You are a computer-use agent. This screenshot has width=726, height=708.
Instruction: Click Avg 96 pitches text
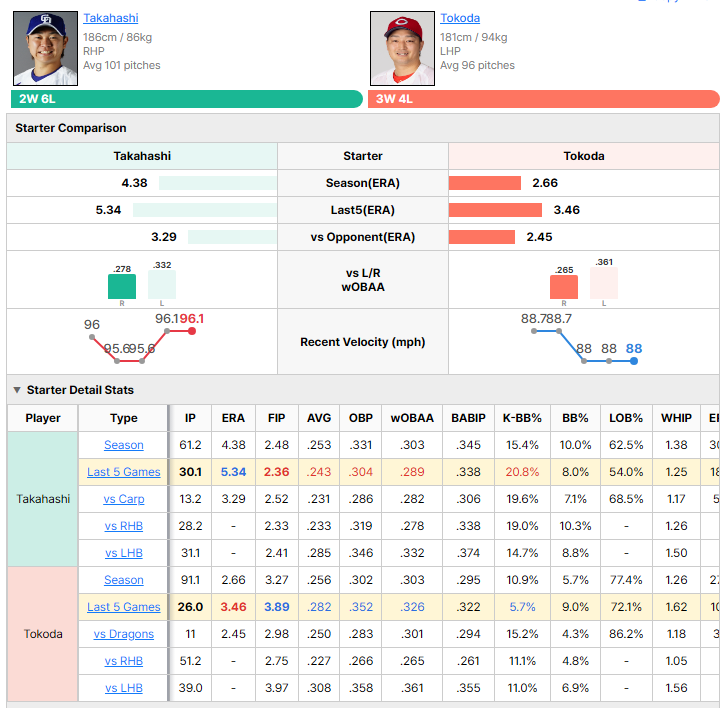tap(477, 65)
